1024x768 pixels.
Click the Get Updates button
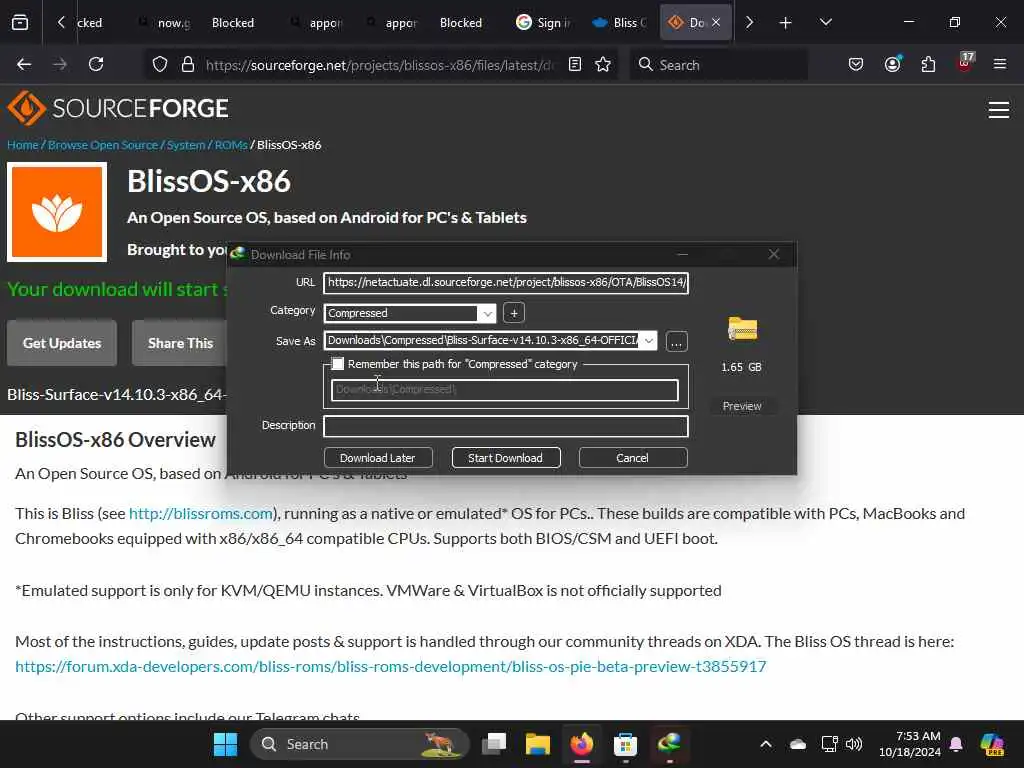pyautogui.click(x=62, y=343)
